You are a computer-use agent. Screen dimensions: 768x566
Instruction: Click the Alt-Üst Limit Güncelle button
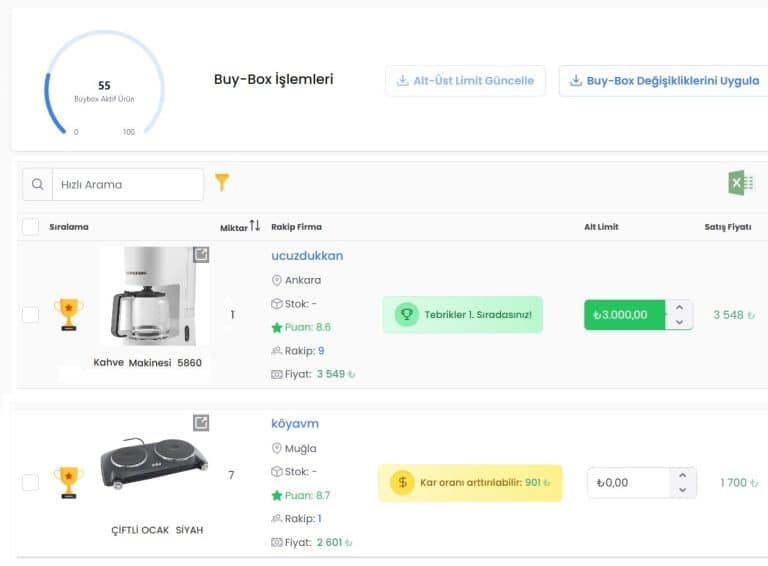pyautogui.click(x=465, y=81)
